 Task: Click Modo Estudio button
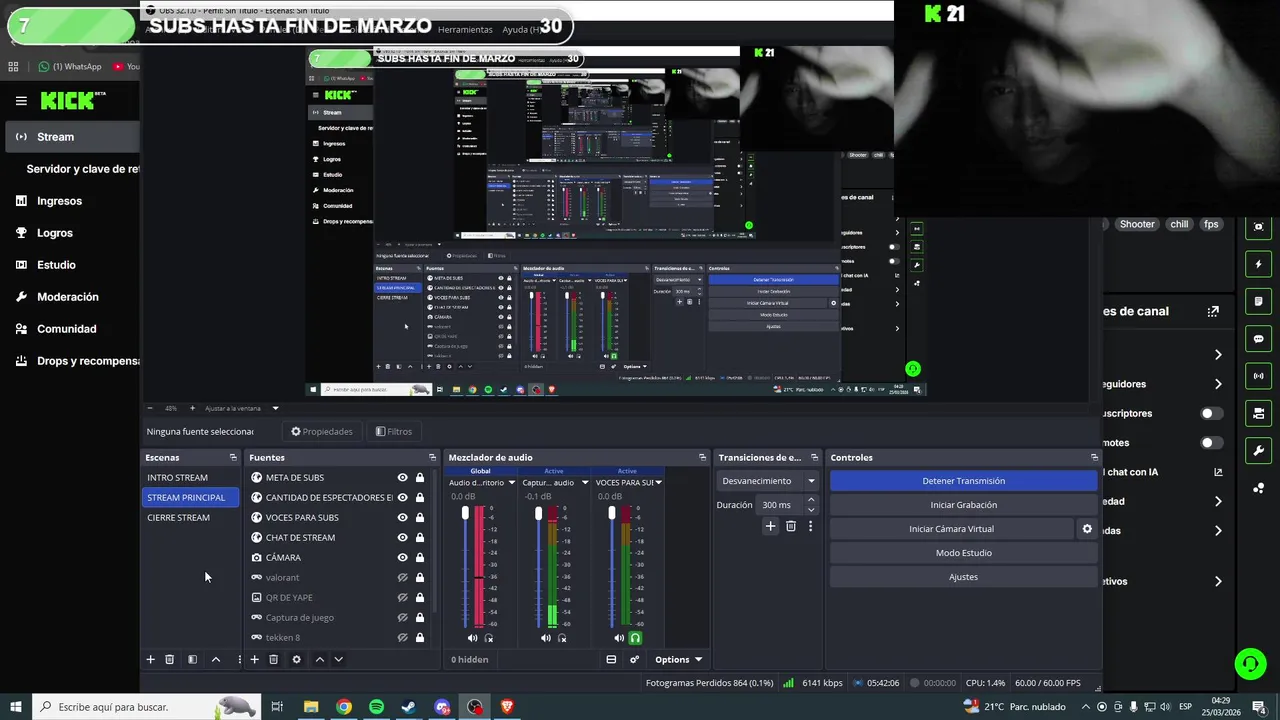[963, 553]
